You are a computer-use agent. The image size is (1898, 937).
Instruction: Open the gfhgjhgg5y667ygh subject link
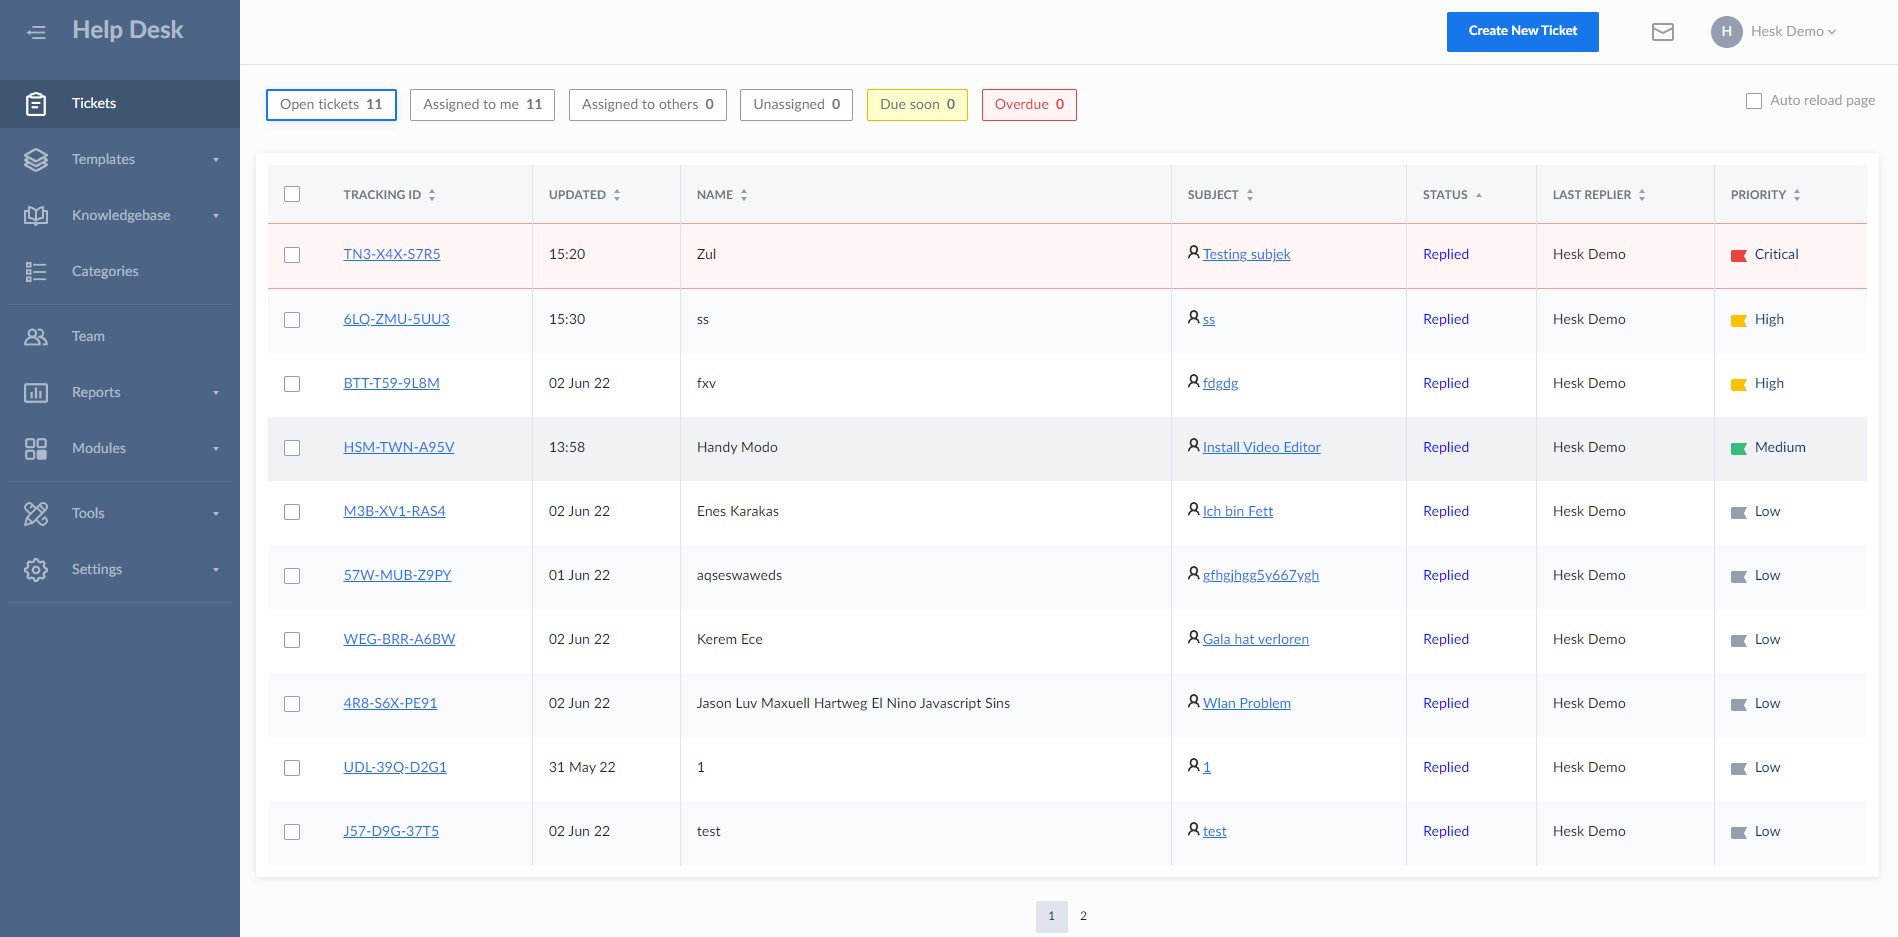point(1261,575)
